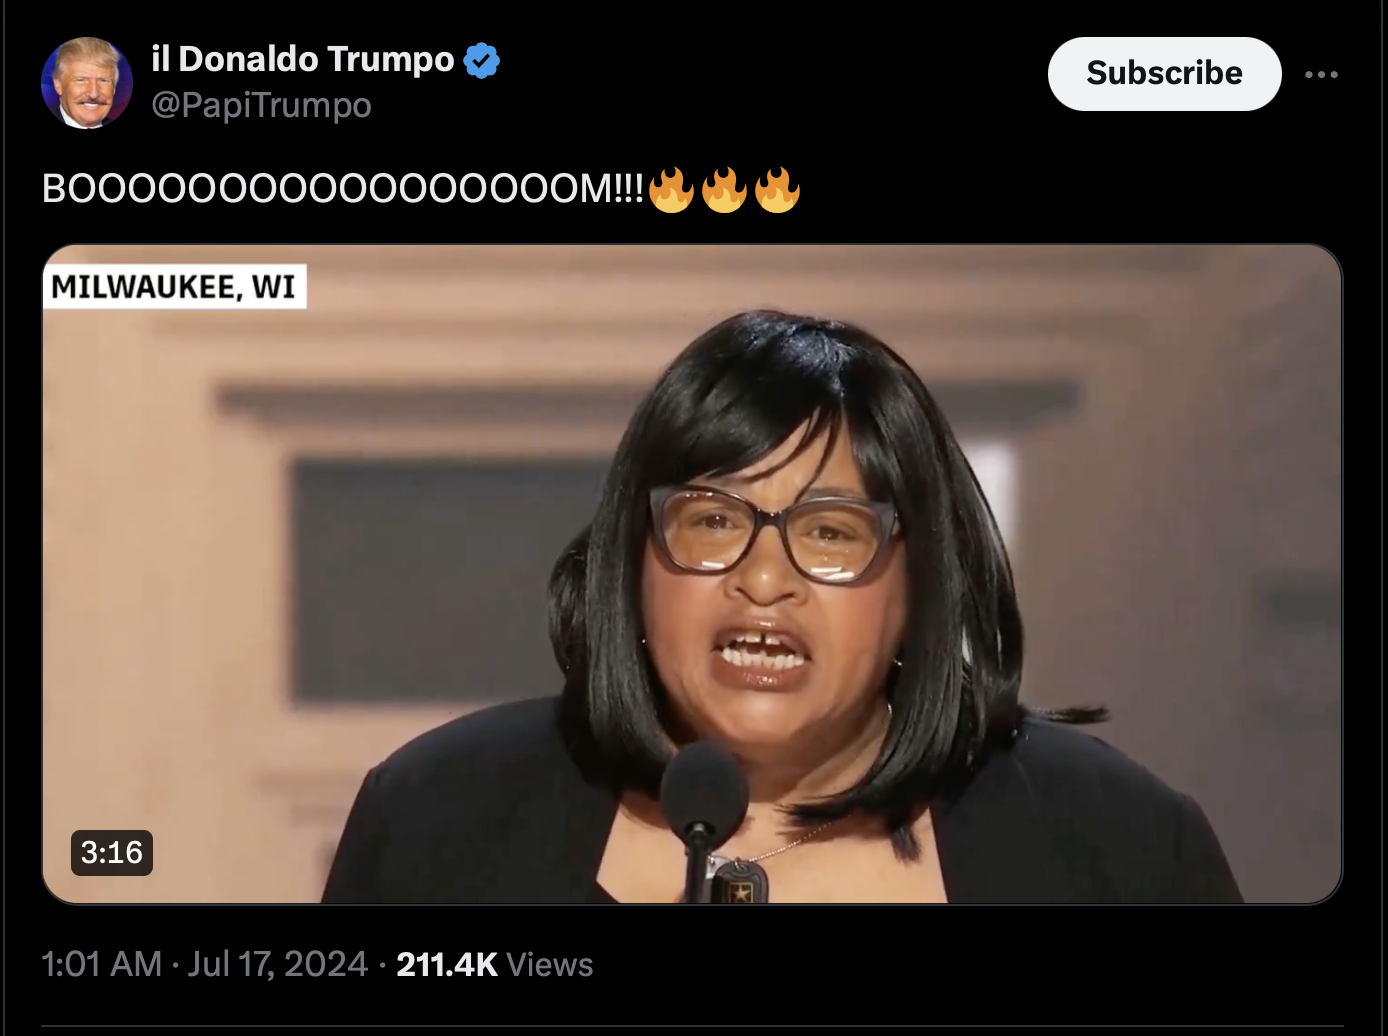The height and width of the screenshot is (1036, 1388).
Task: Open the @PapiTrumpo handle link
Action: 261,105
